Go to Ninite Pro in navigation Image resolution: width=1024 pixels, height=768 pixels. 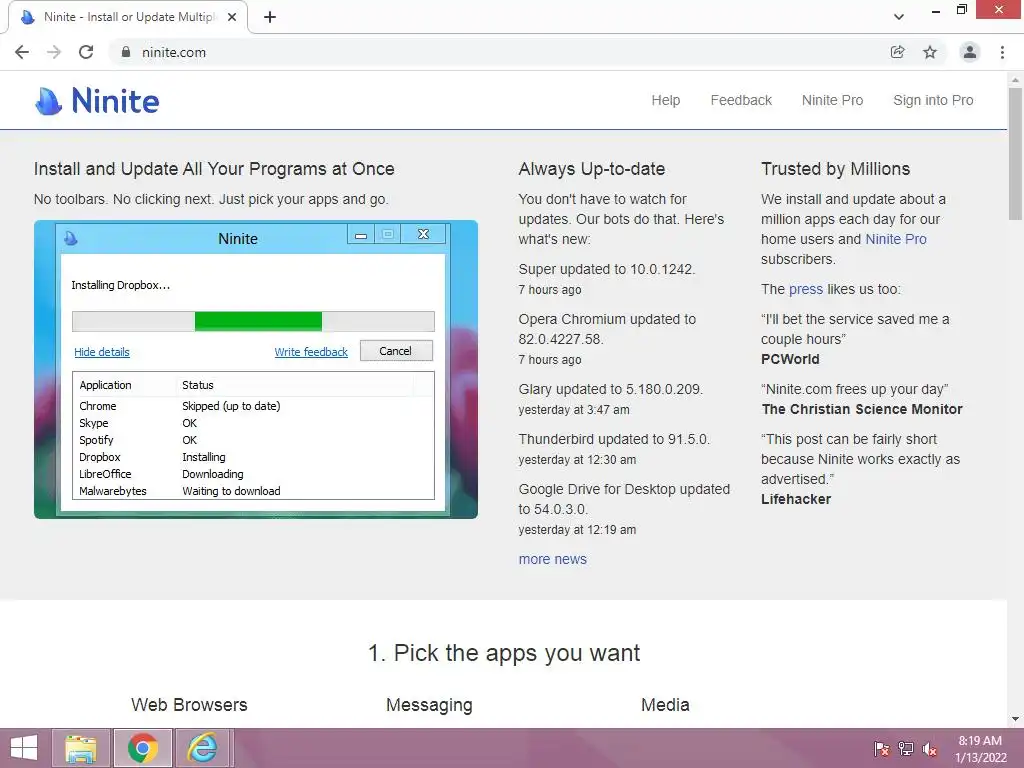coord(832,101)
